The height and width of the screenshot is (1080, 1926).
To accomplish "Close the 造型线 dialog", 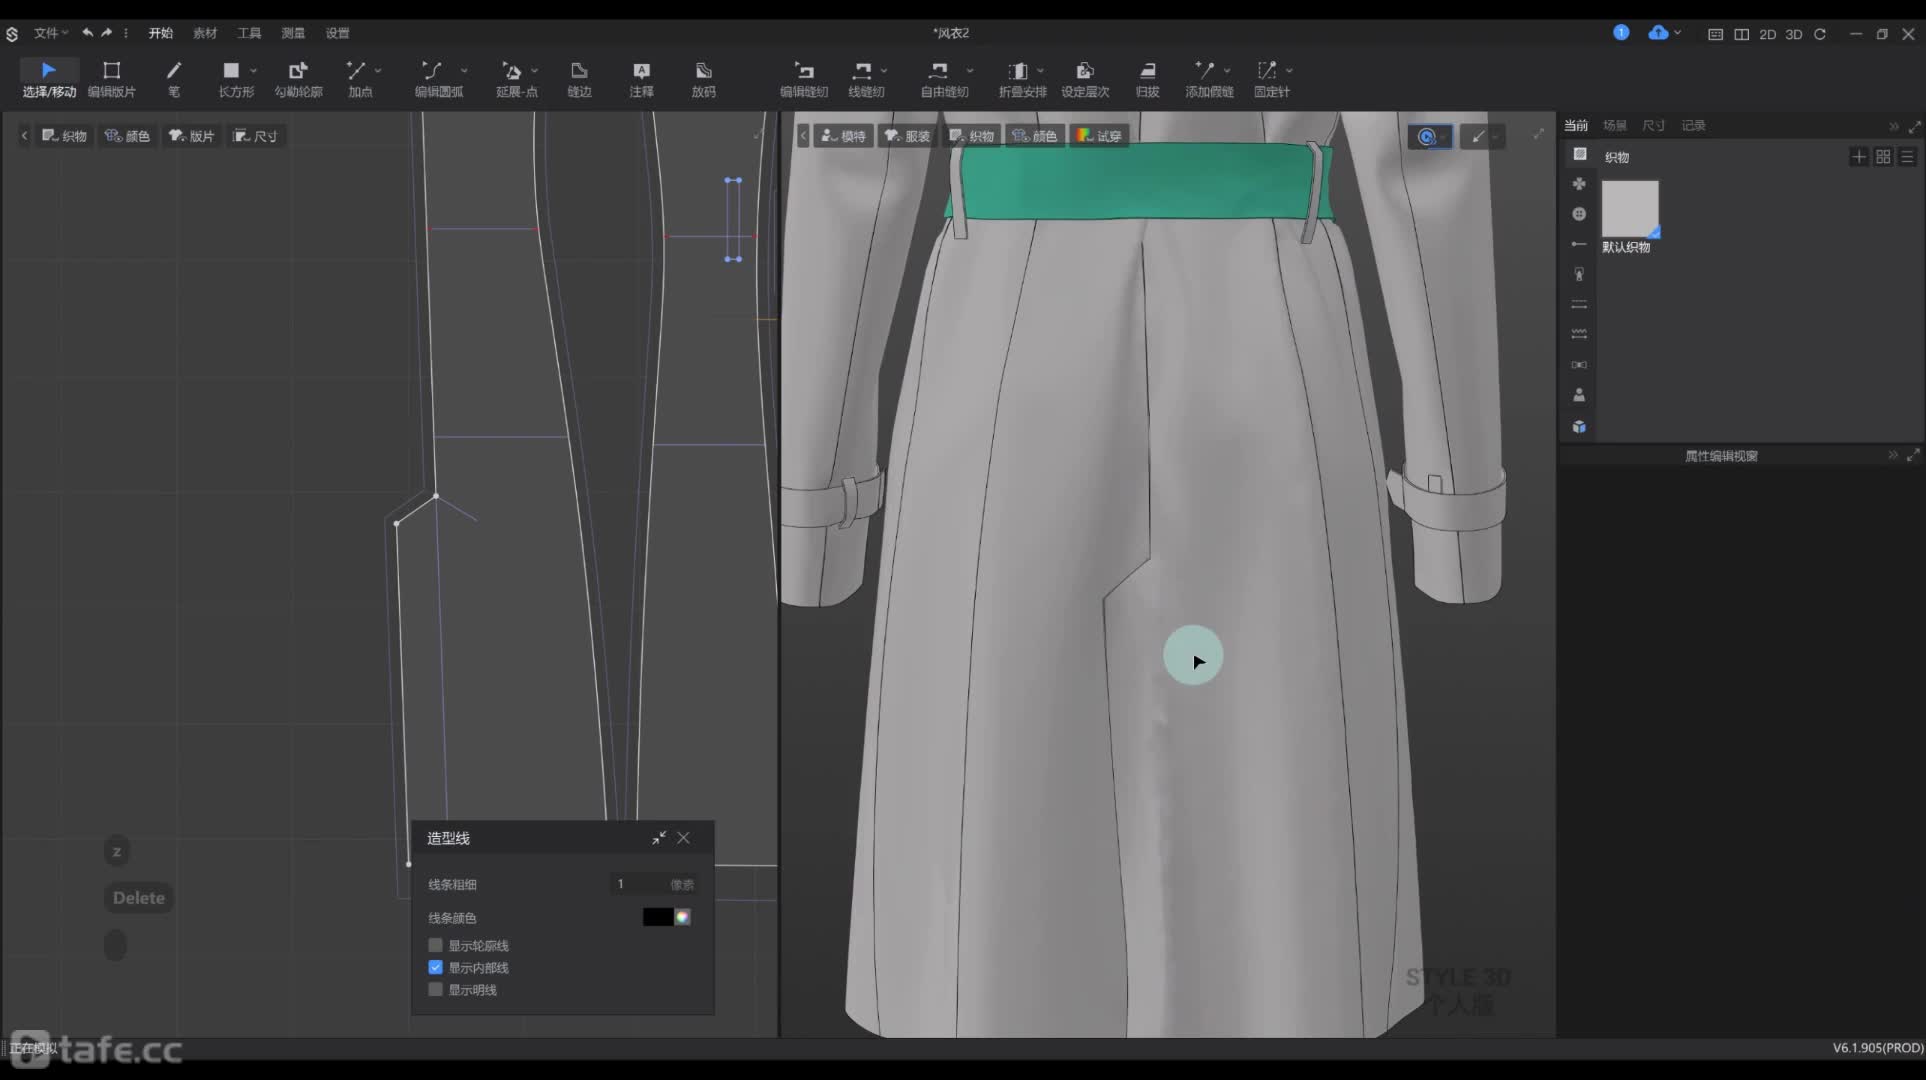I will 683,838.
